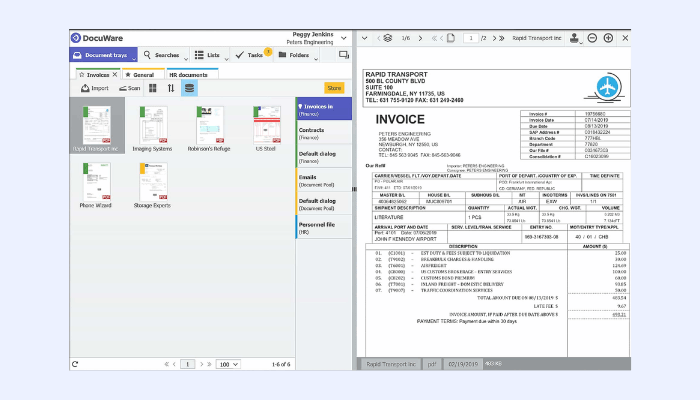The image size is (700, 400).
Task: Choose Emails (Document Pool) store dialog
Action: pos(324,180)
